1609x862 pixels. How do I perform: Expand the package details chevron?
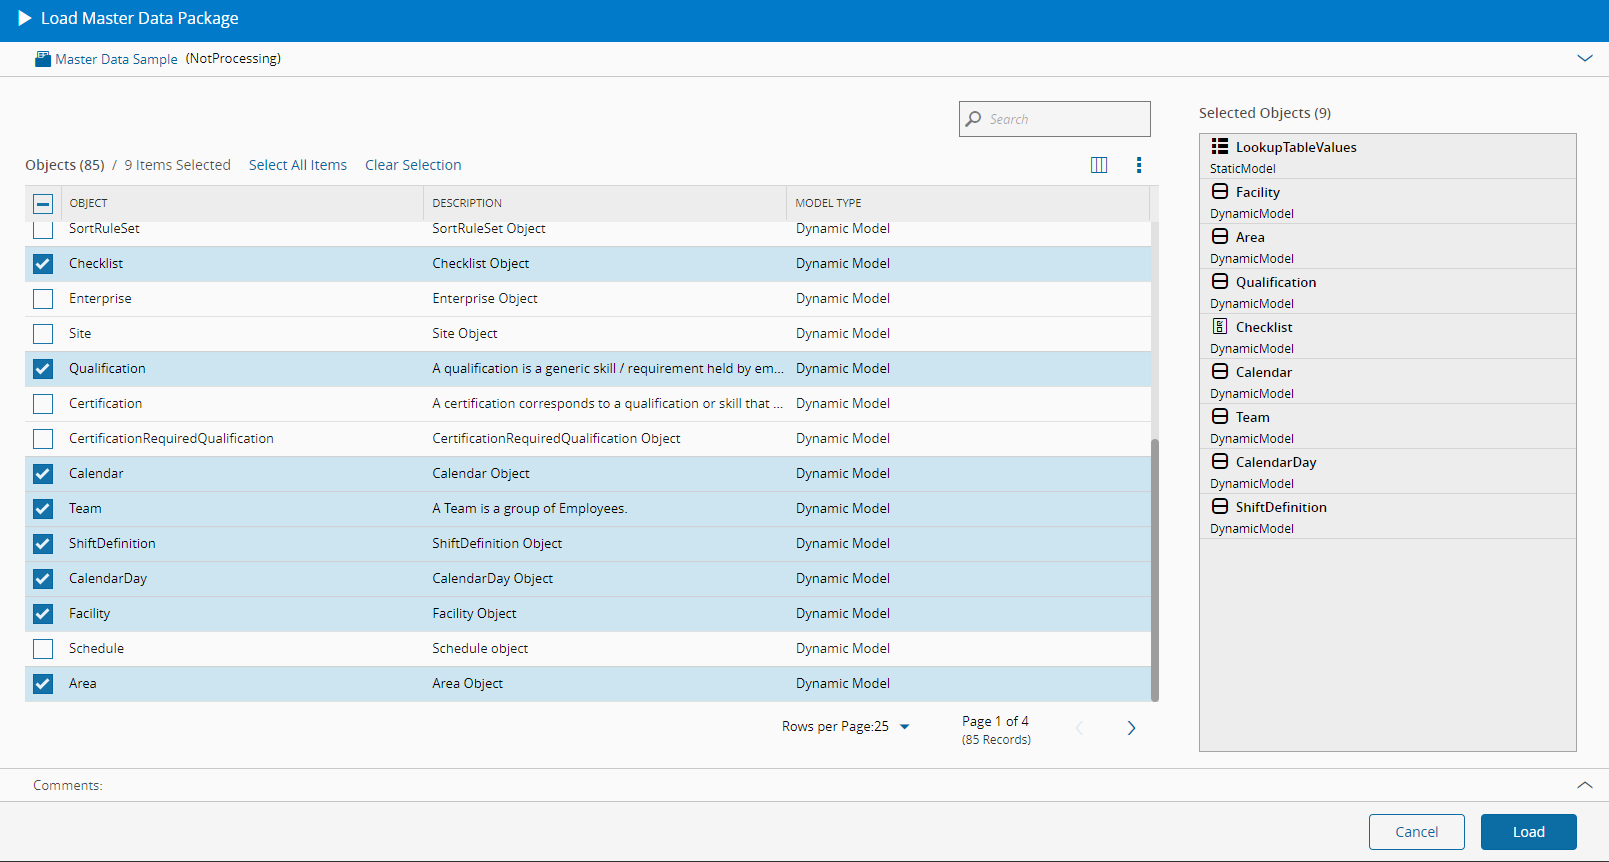tap(1584, 59)
